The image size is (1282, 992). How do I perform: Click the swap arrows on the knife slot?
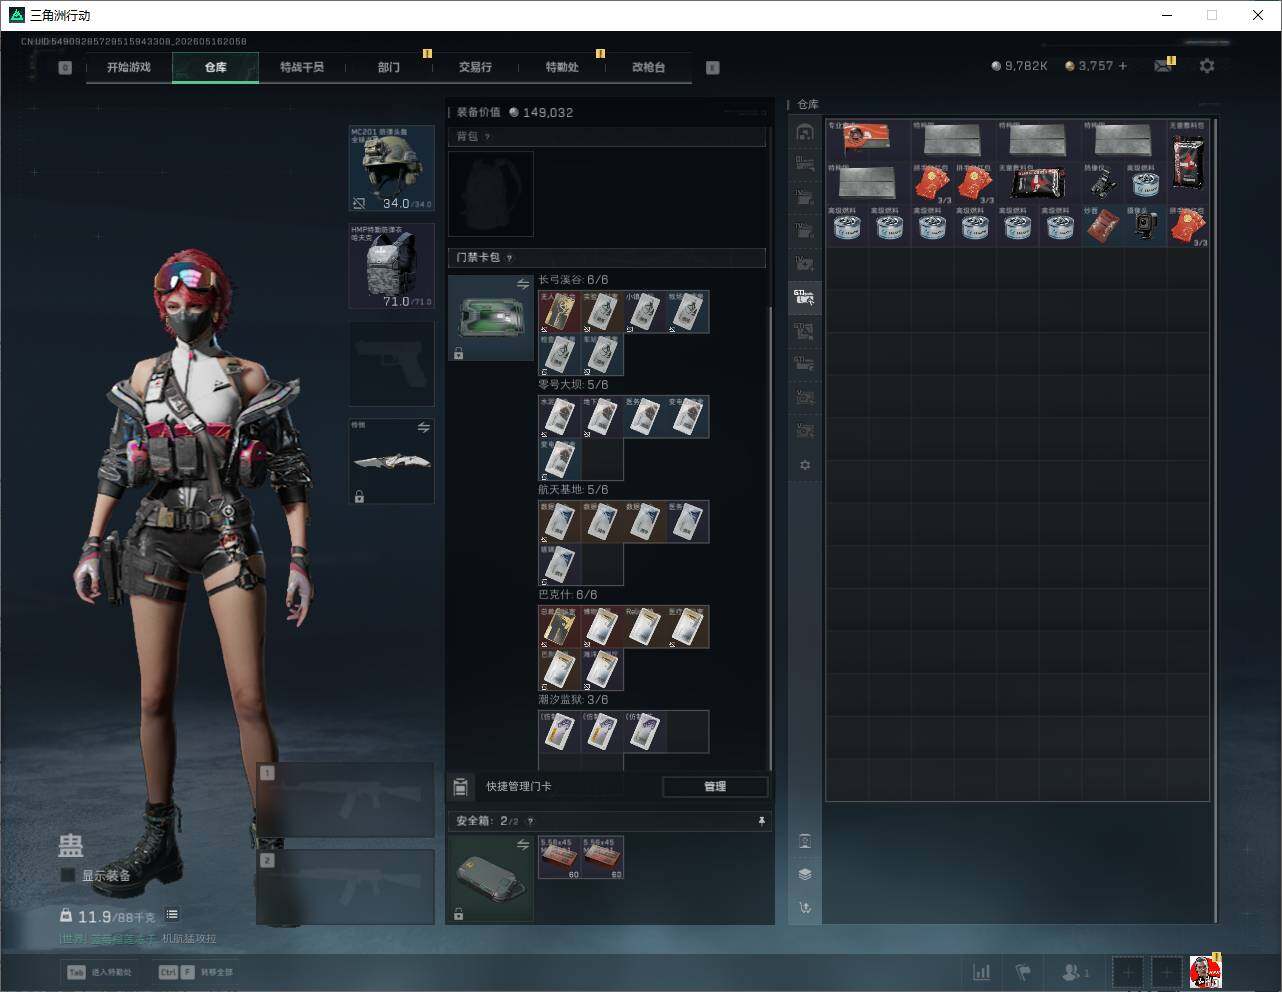(424, 428)
